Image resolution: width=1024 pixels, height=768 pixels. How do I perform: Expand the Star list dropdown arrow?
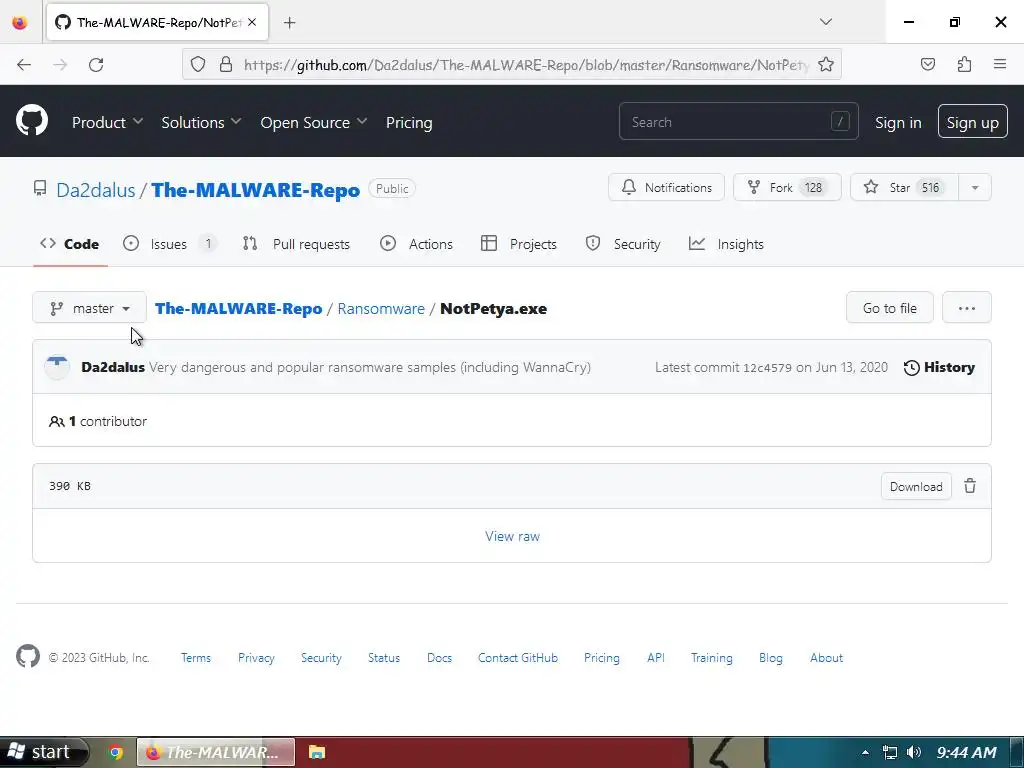coord(974,188)
